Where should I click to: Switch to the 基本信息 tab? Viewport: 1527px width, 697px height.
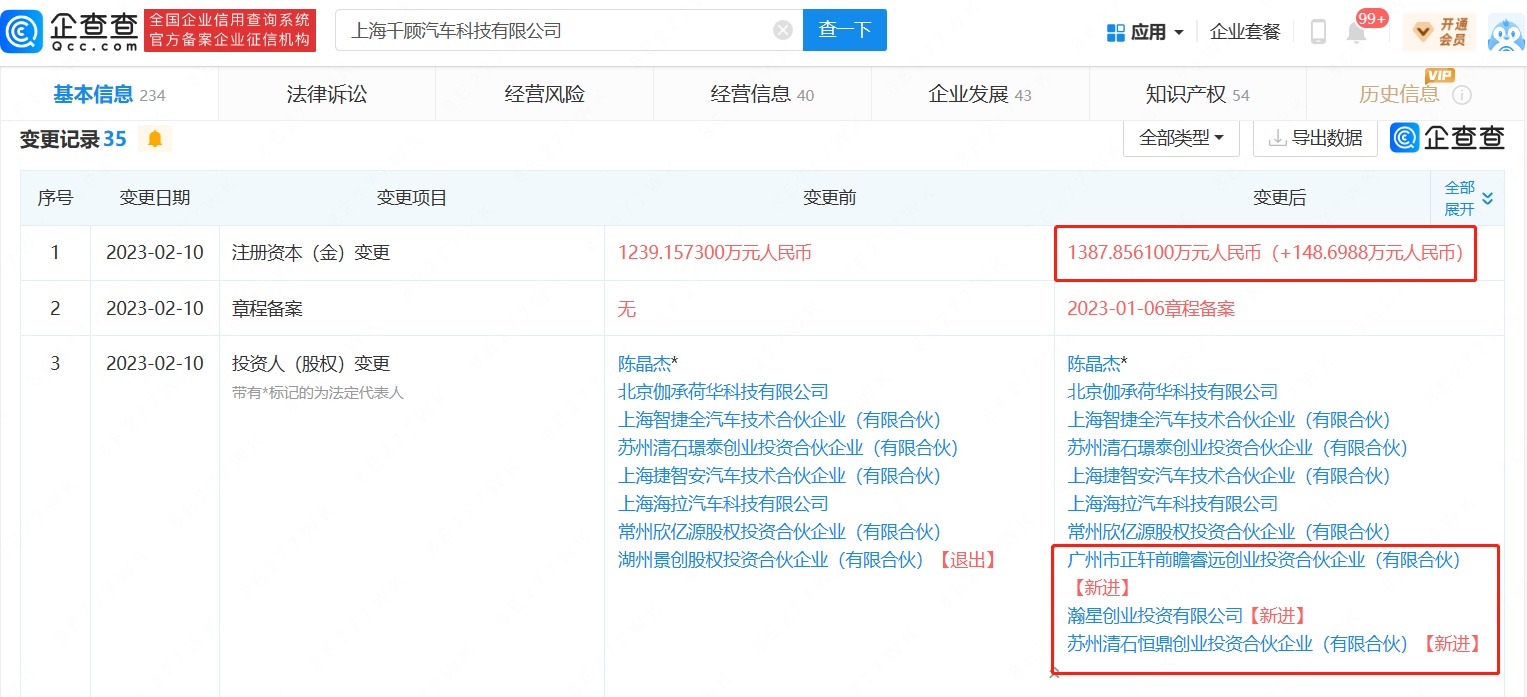coord(109,95)
